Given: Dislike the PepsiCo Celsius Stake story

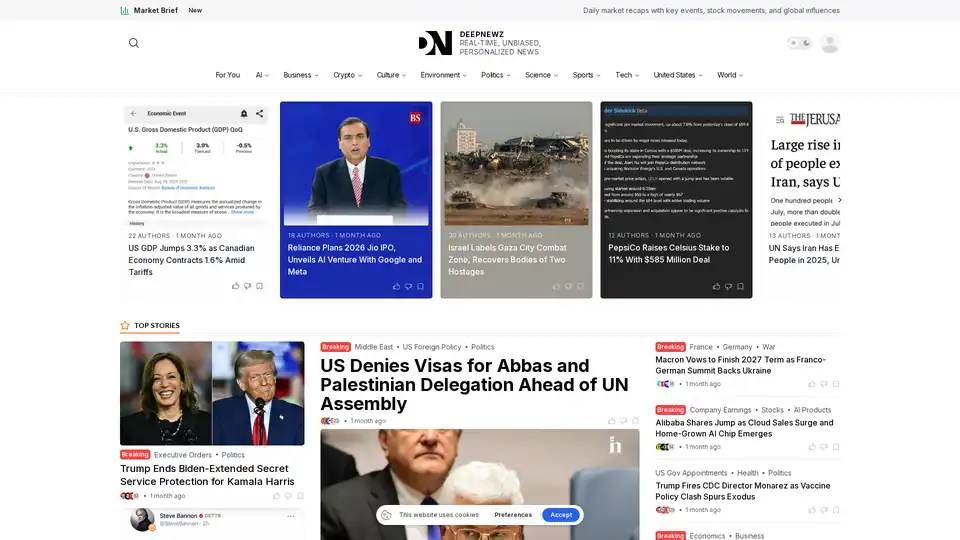Looking at the screenshot, I should 728,286.
